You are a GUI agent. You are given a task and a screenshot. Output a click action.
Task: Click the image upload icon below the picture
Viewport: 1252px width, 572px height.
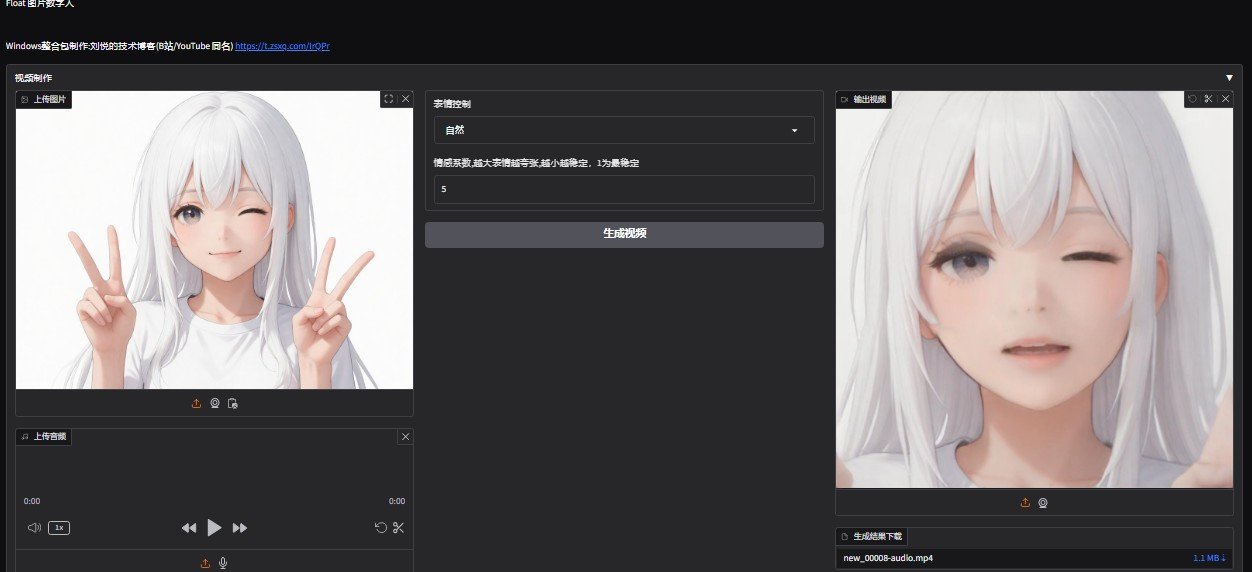click(x=197, y=403)
